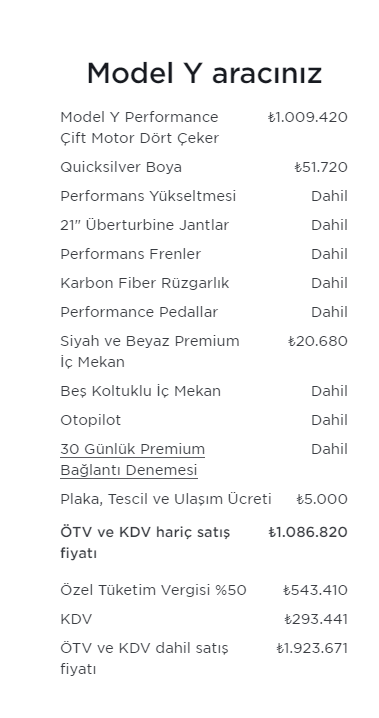Click Siyah ve Beyaz Premium İç Mekan

[x=150, y=351]
